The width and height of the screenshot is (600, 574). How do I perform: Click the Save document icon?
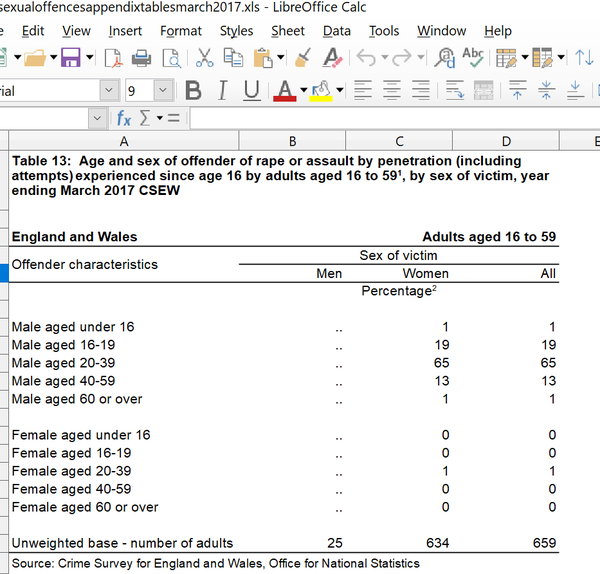click(71, 58)
